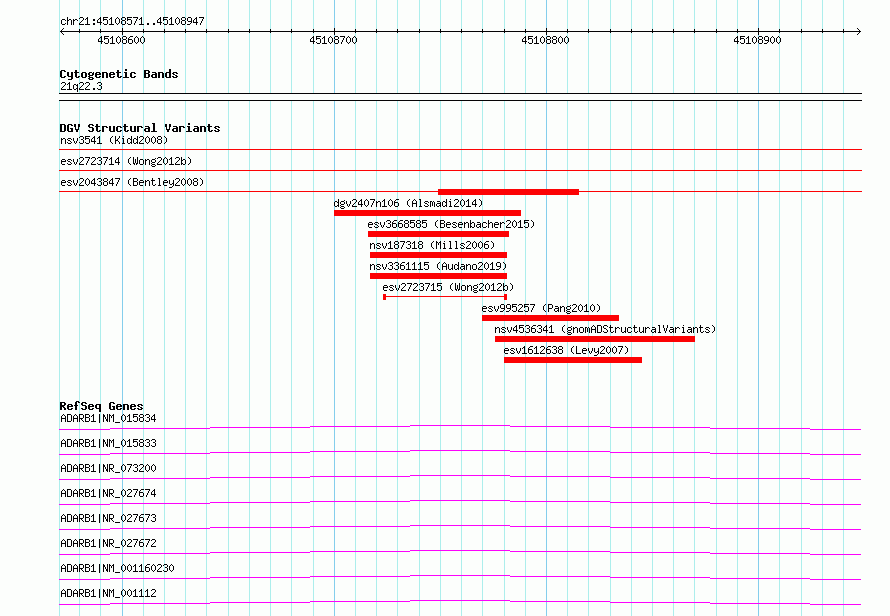
Task: Click the esv1612638 red bar
Action: [573, 360]
